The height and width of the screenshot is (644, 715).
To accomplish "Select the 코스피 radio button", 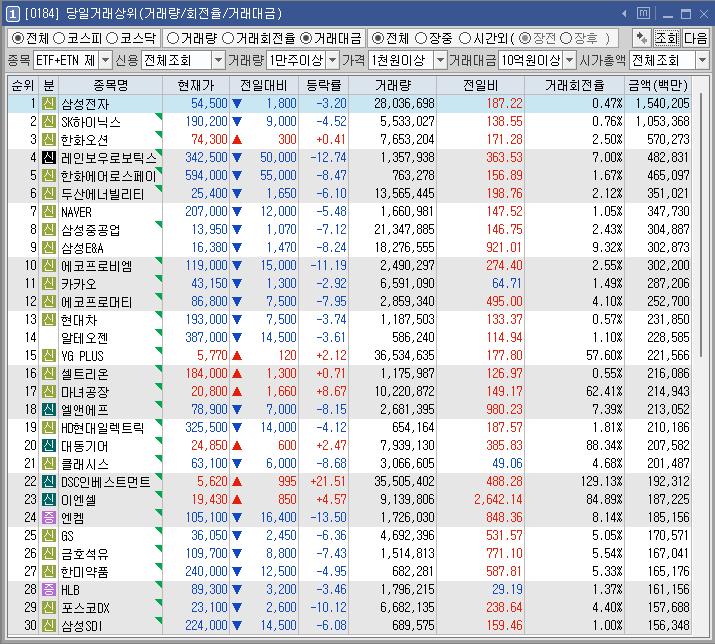I will [x=59, y=38].
